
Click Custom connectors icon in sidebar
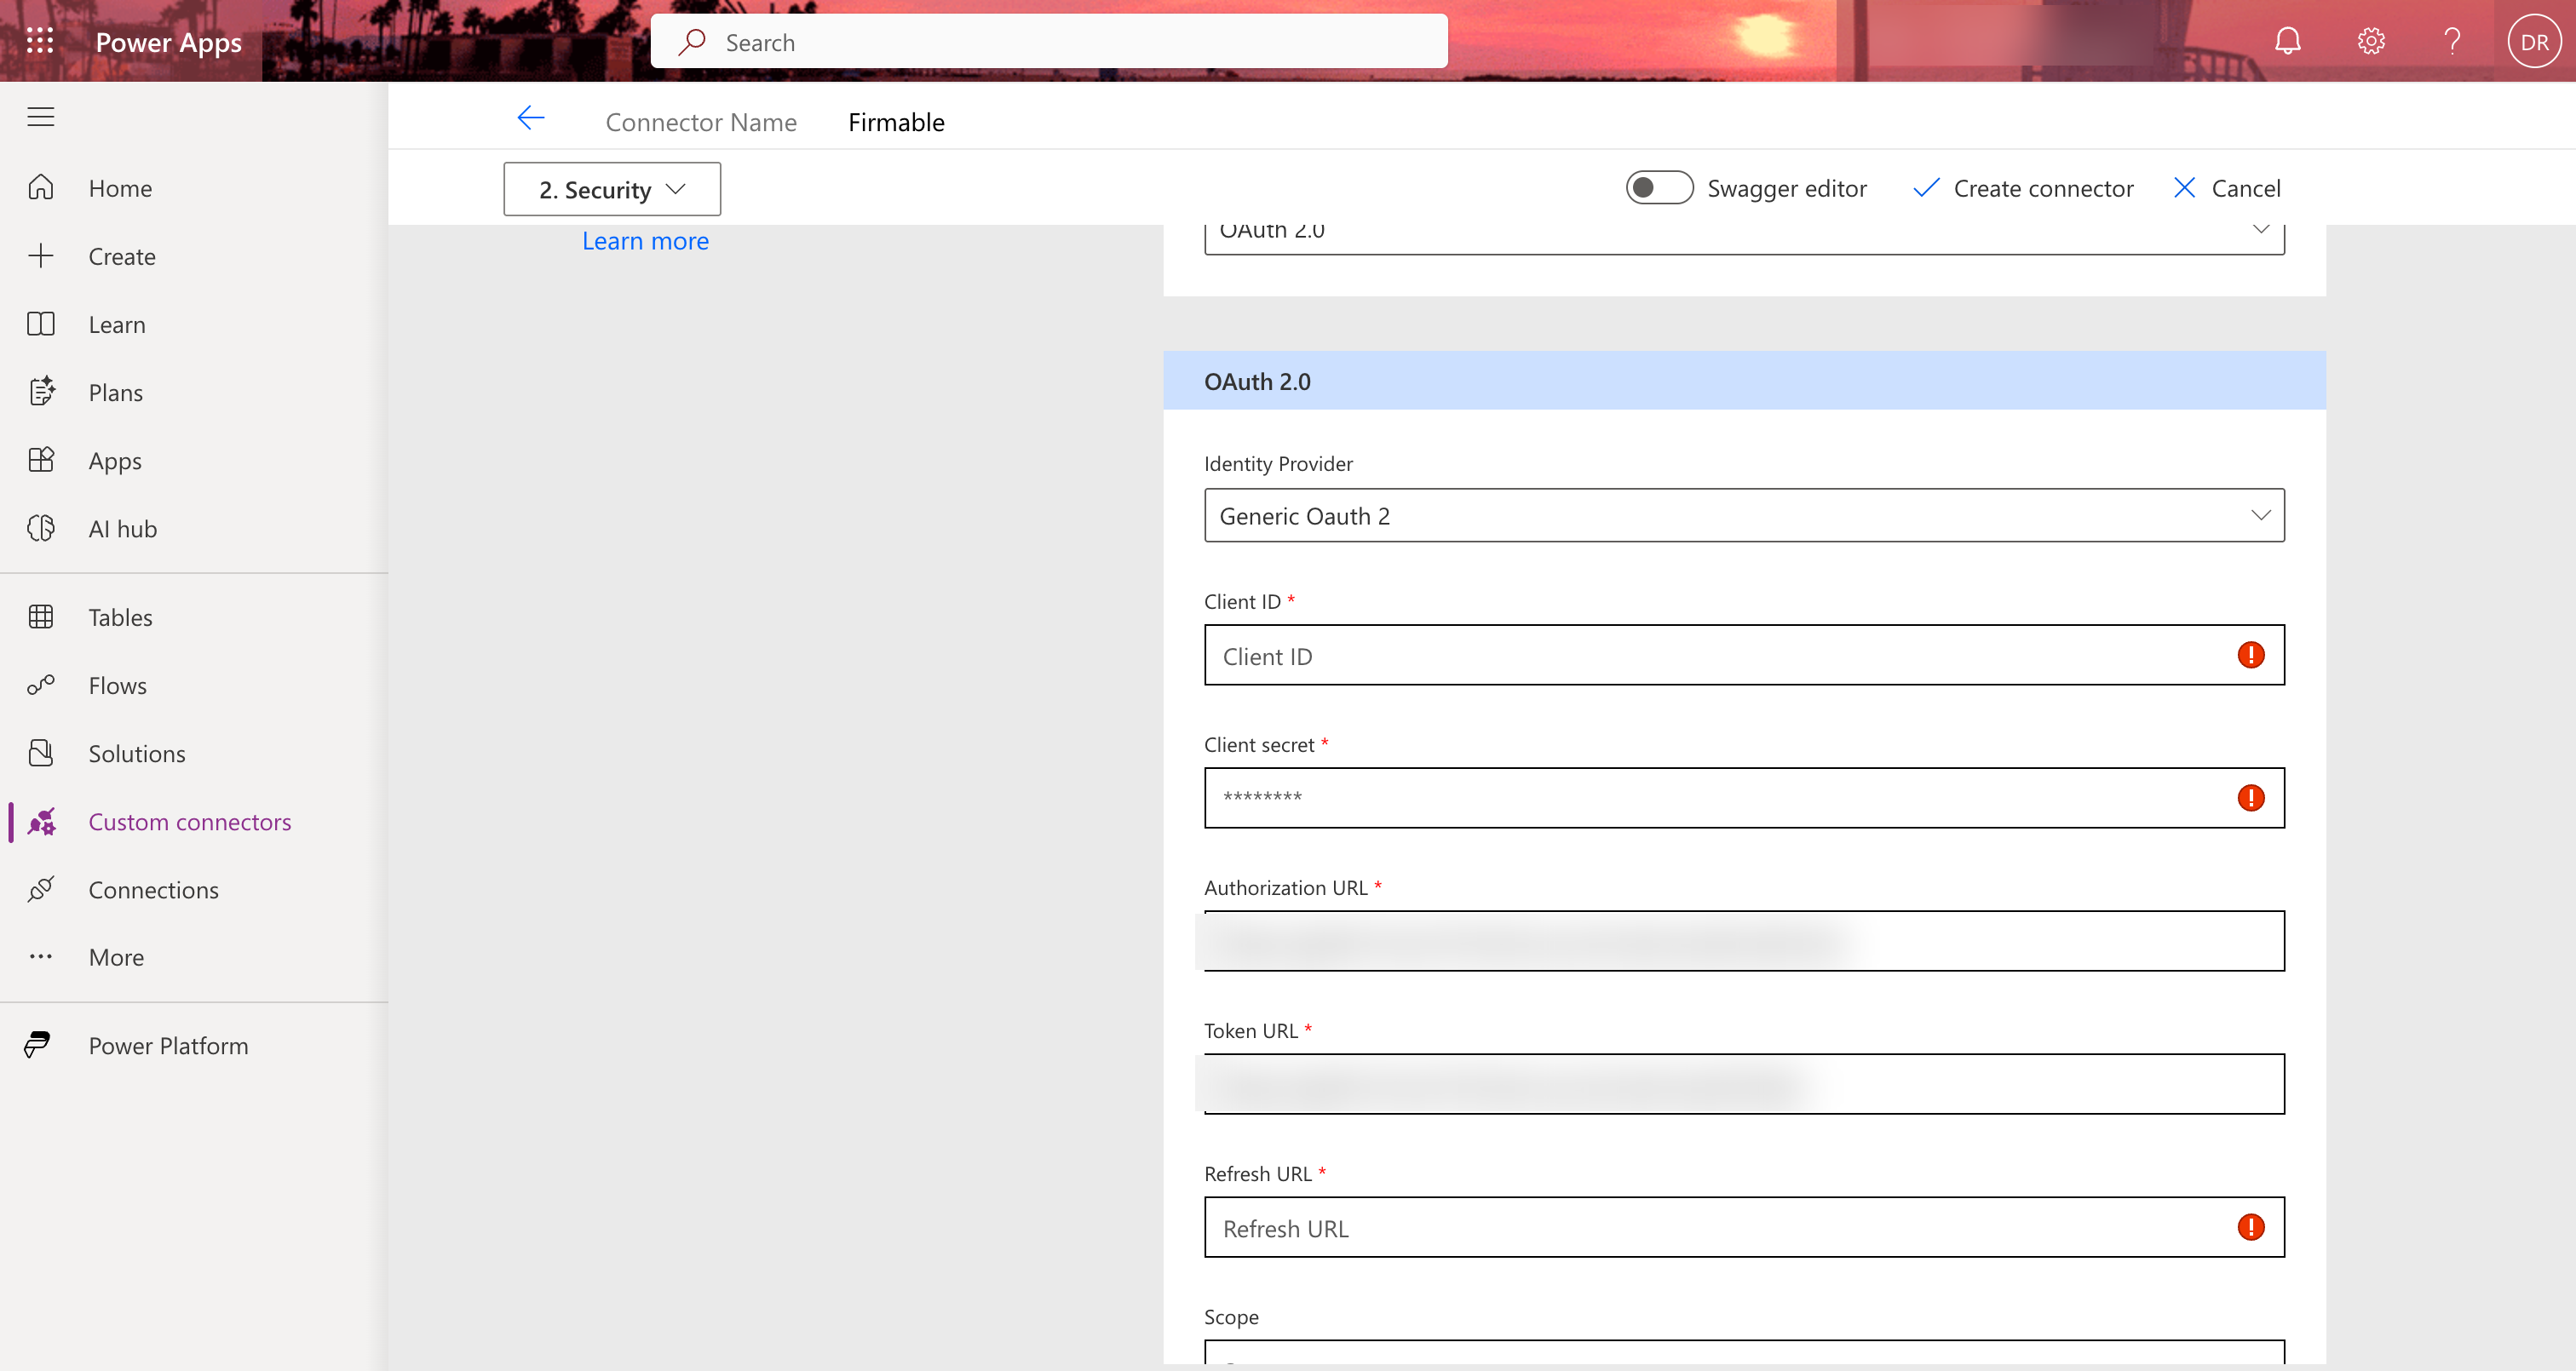pyautogui.click(x=41, y=821)
